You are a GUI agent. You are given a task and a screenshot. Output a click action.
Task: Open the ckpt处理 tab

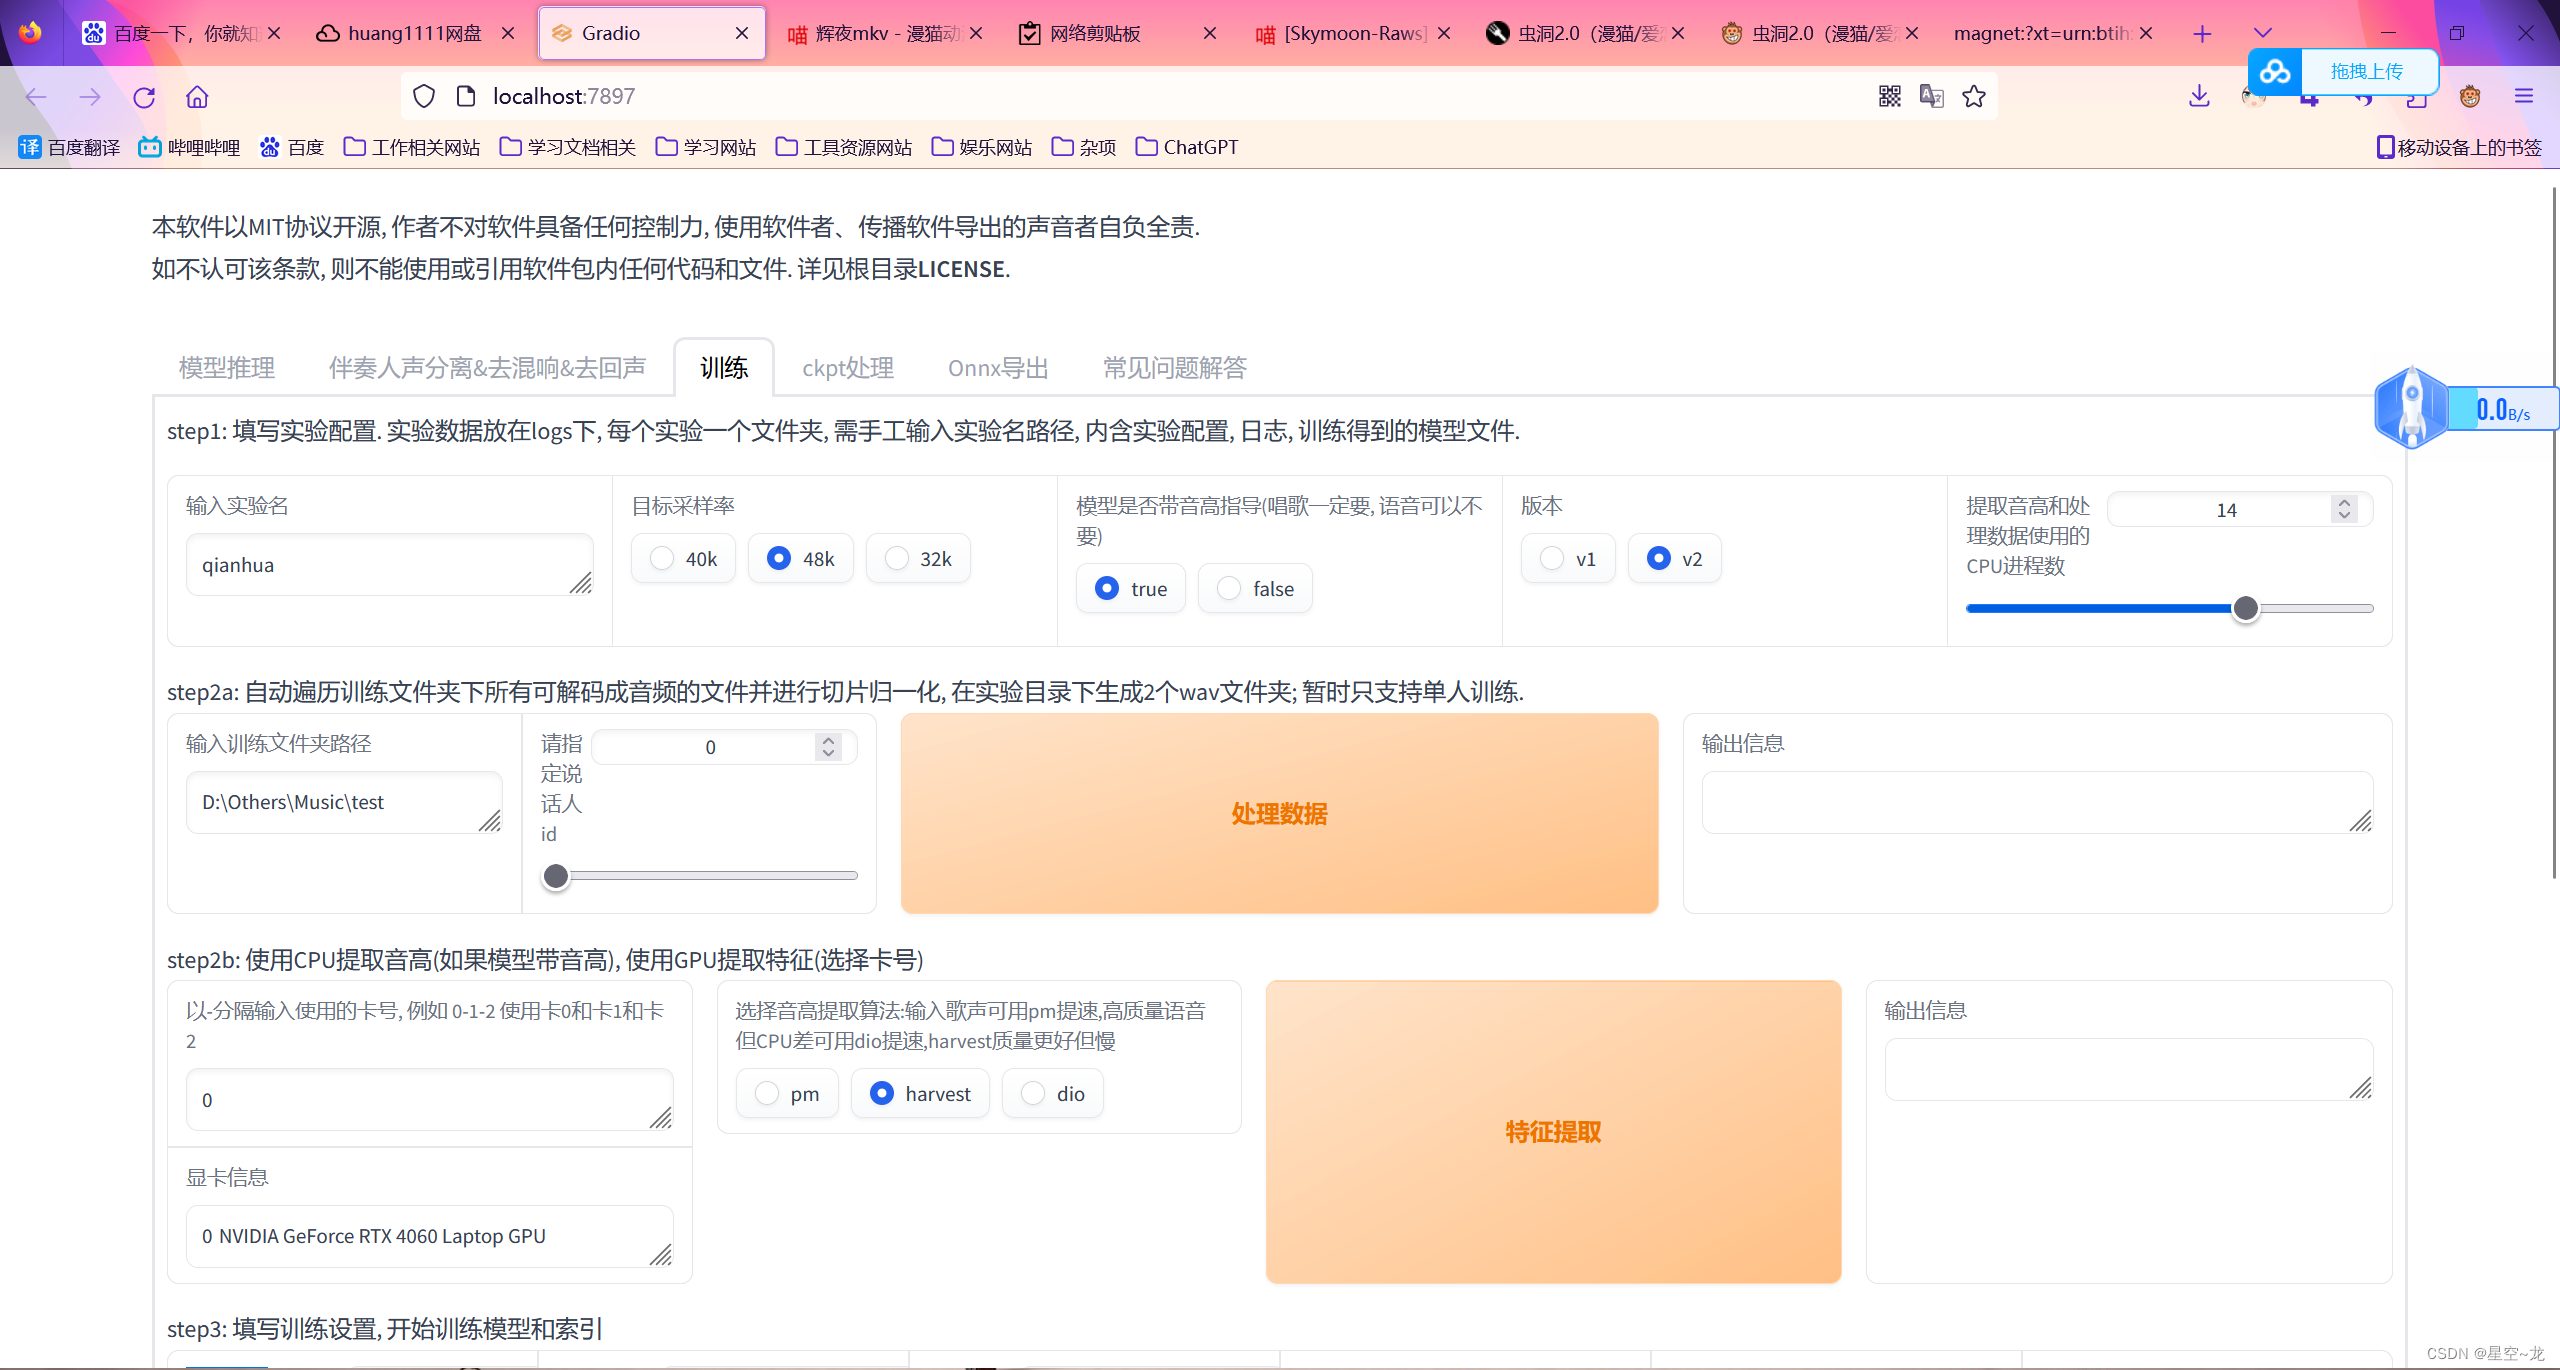[x=847, y=368]
